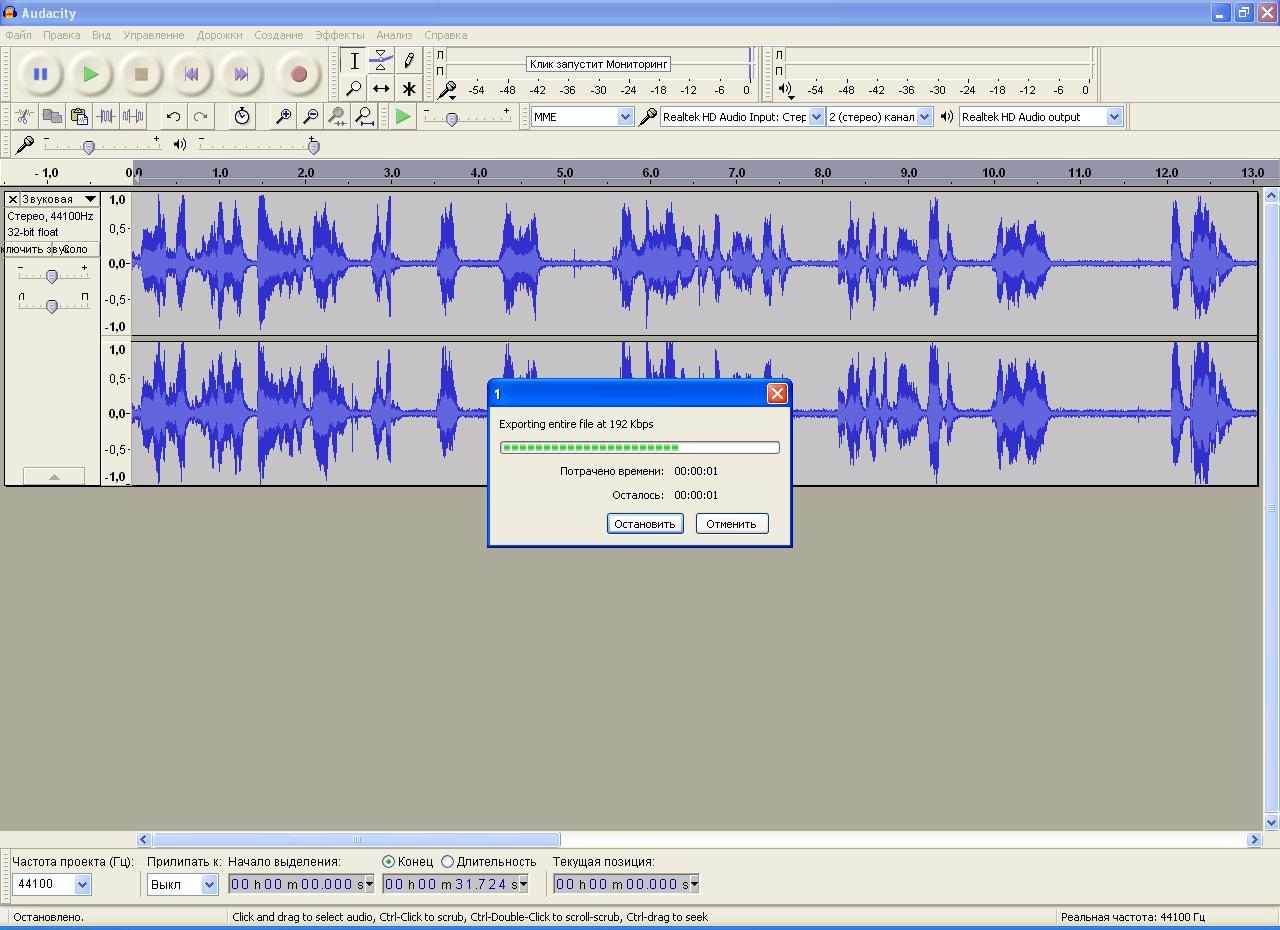Open the Дорожки menu

[x=219, y=35]
